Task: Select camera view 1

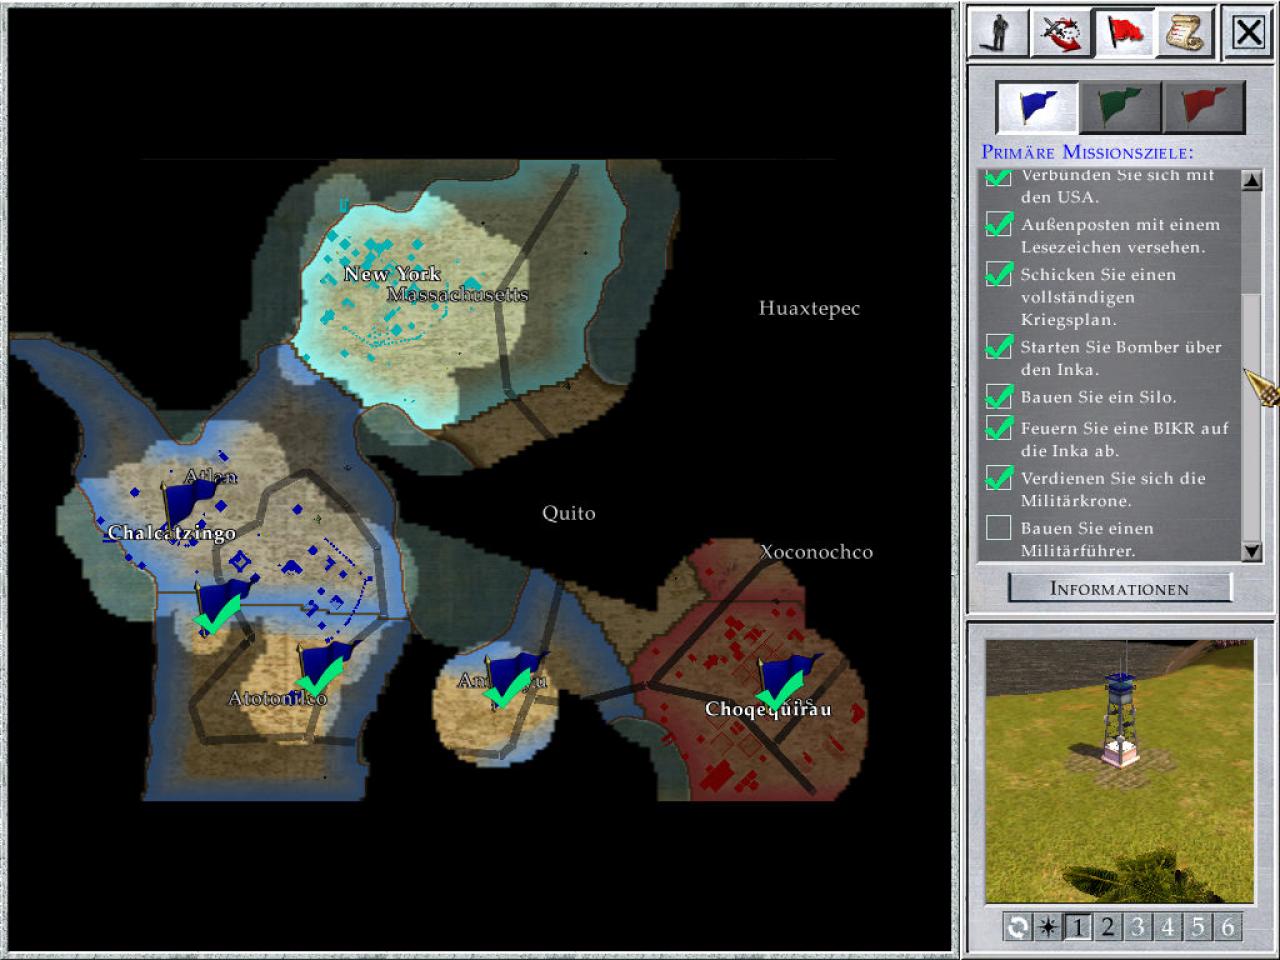Action: coord(1077,927)
